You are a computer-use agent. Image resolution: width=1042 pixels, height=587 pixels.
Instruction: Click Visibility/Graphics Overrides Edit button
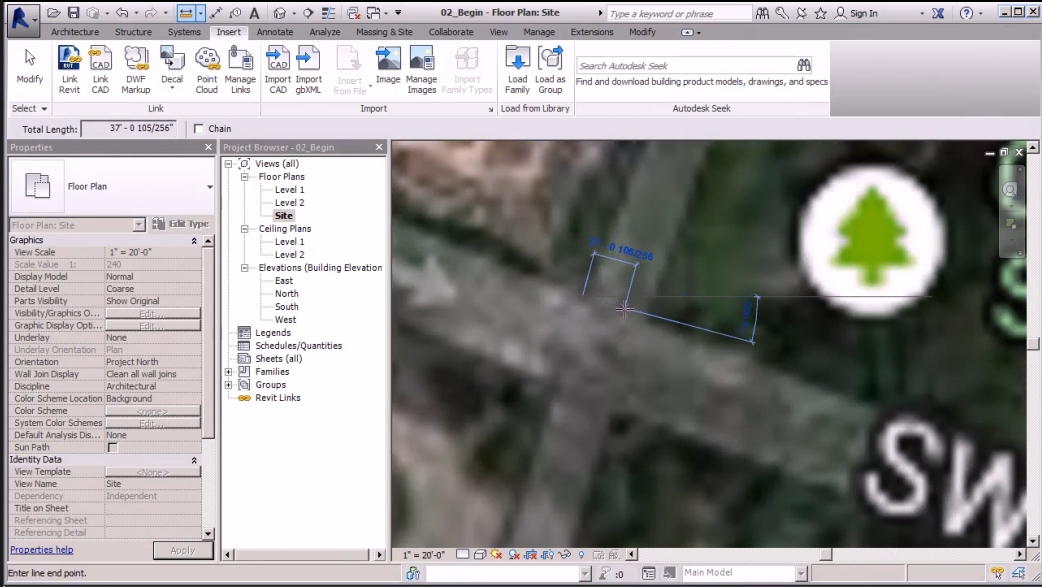coord(153,313)
